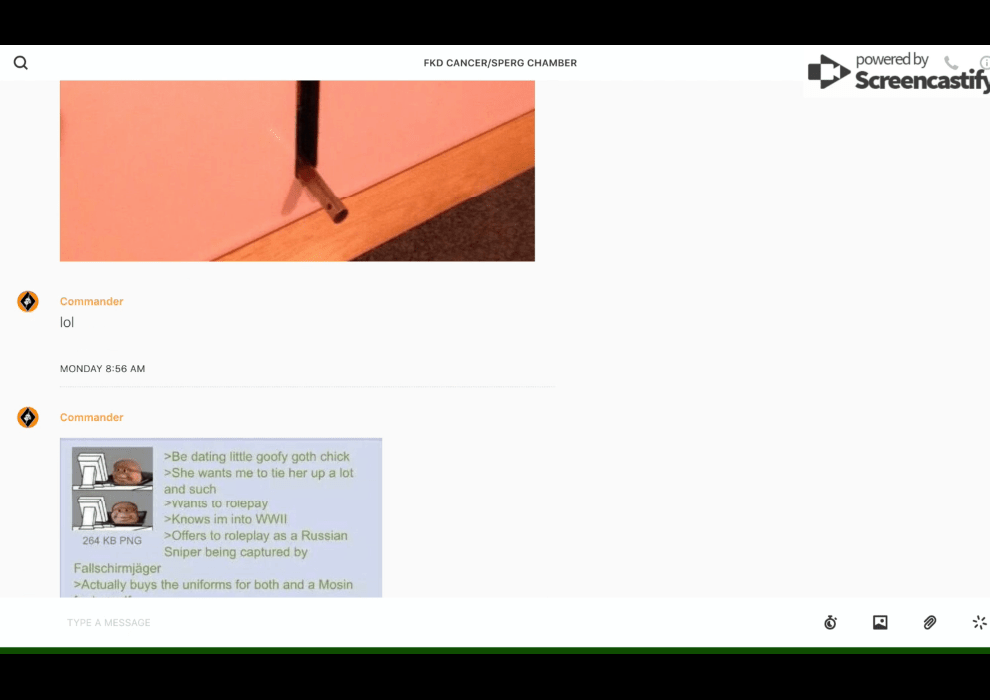This screenshot has width=990, height=700.
Task: Click the Monday 8:56 AM timestamp
Action: [x=102, y=369]
